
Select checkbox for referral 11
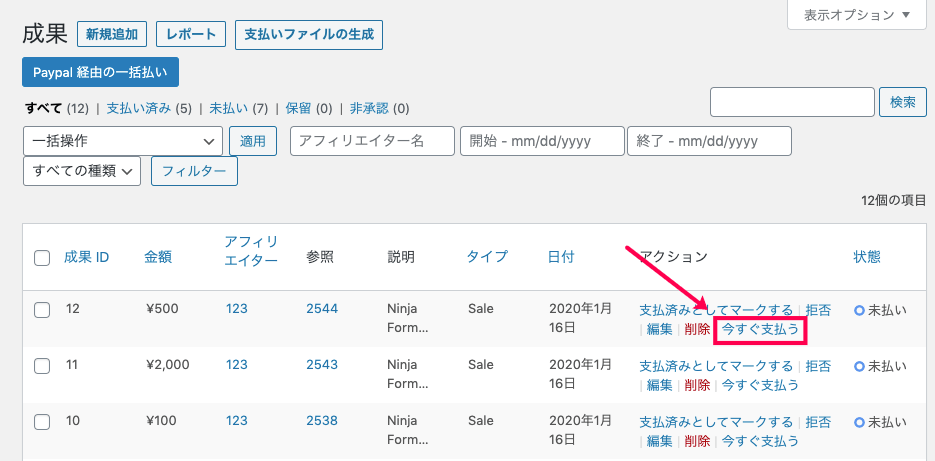click(x=42, y=366)
